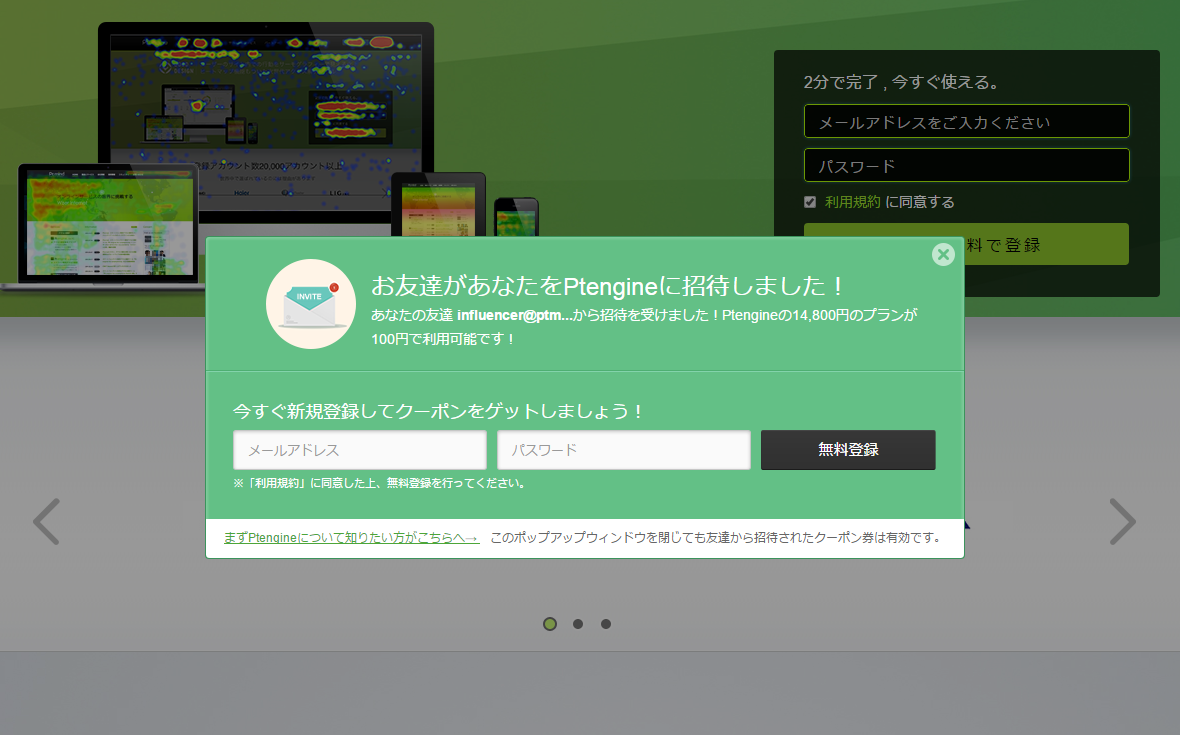Click the invite envelope icon

(x=311, y=304)
